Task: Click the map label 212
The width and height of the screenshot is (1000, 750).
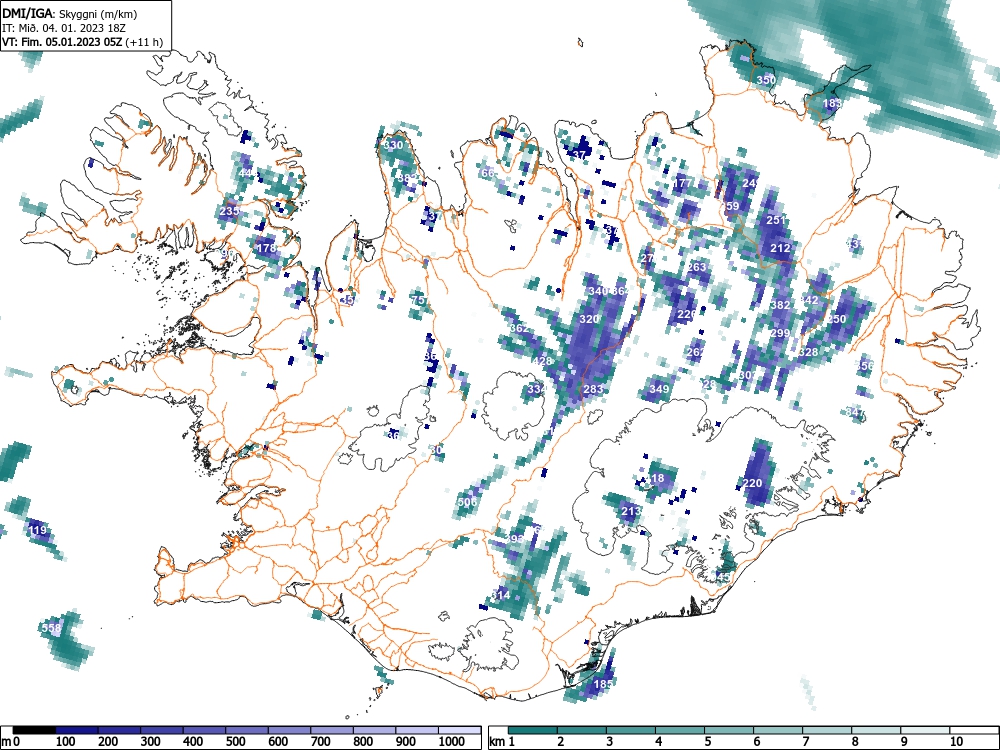Action: (781, 248)
